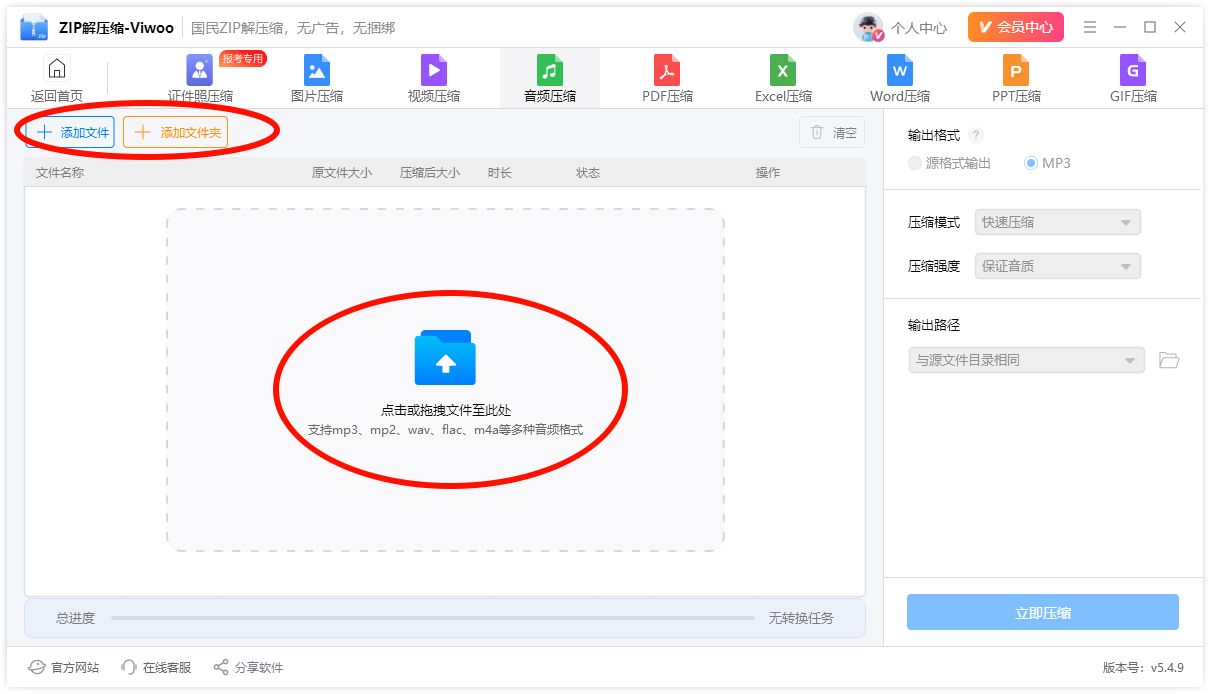
Task: Click the 压缩后大小 column header
Action: [x=430, y=173]
